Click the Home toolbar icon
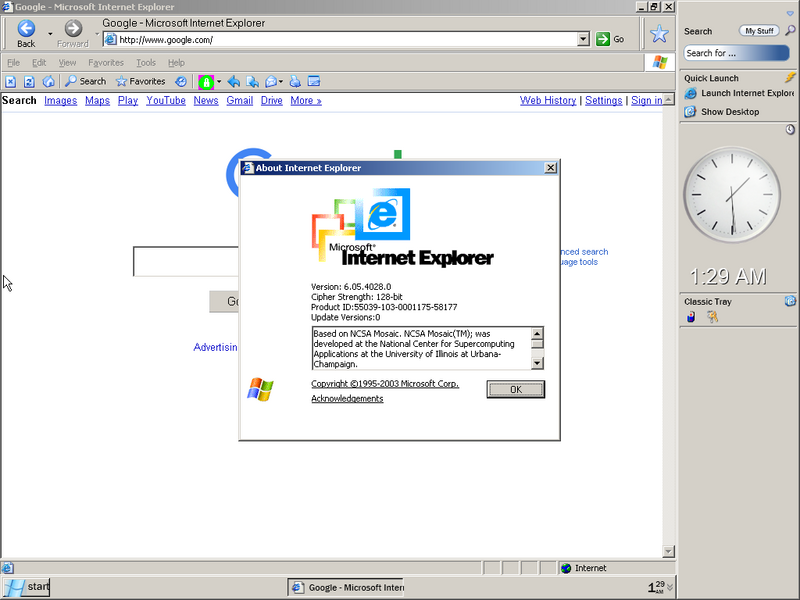800x600 pixels. click(48, 82)
